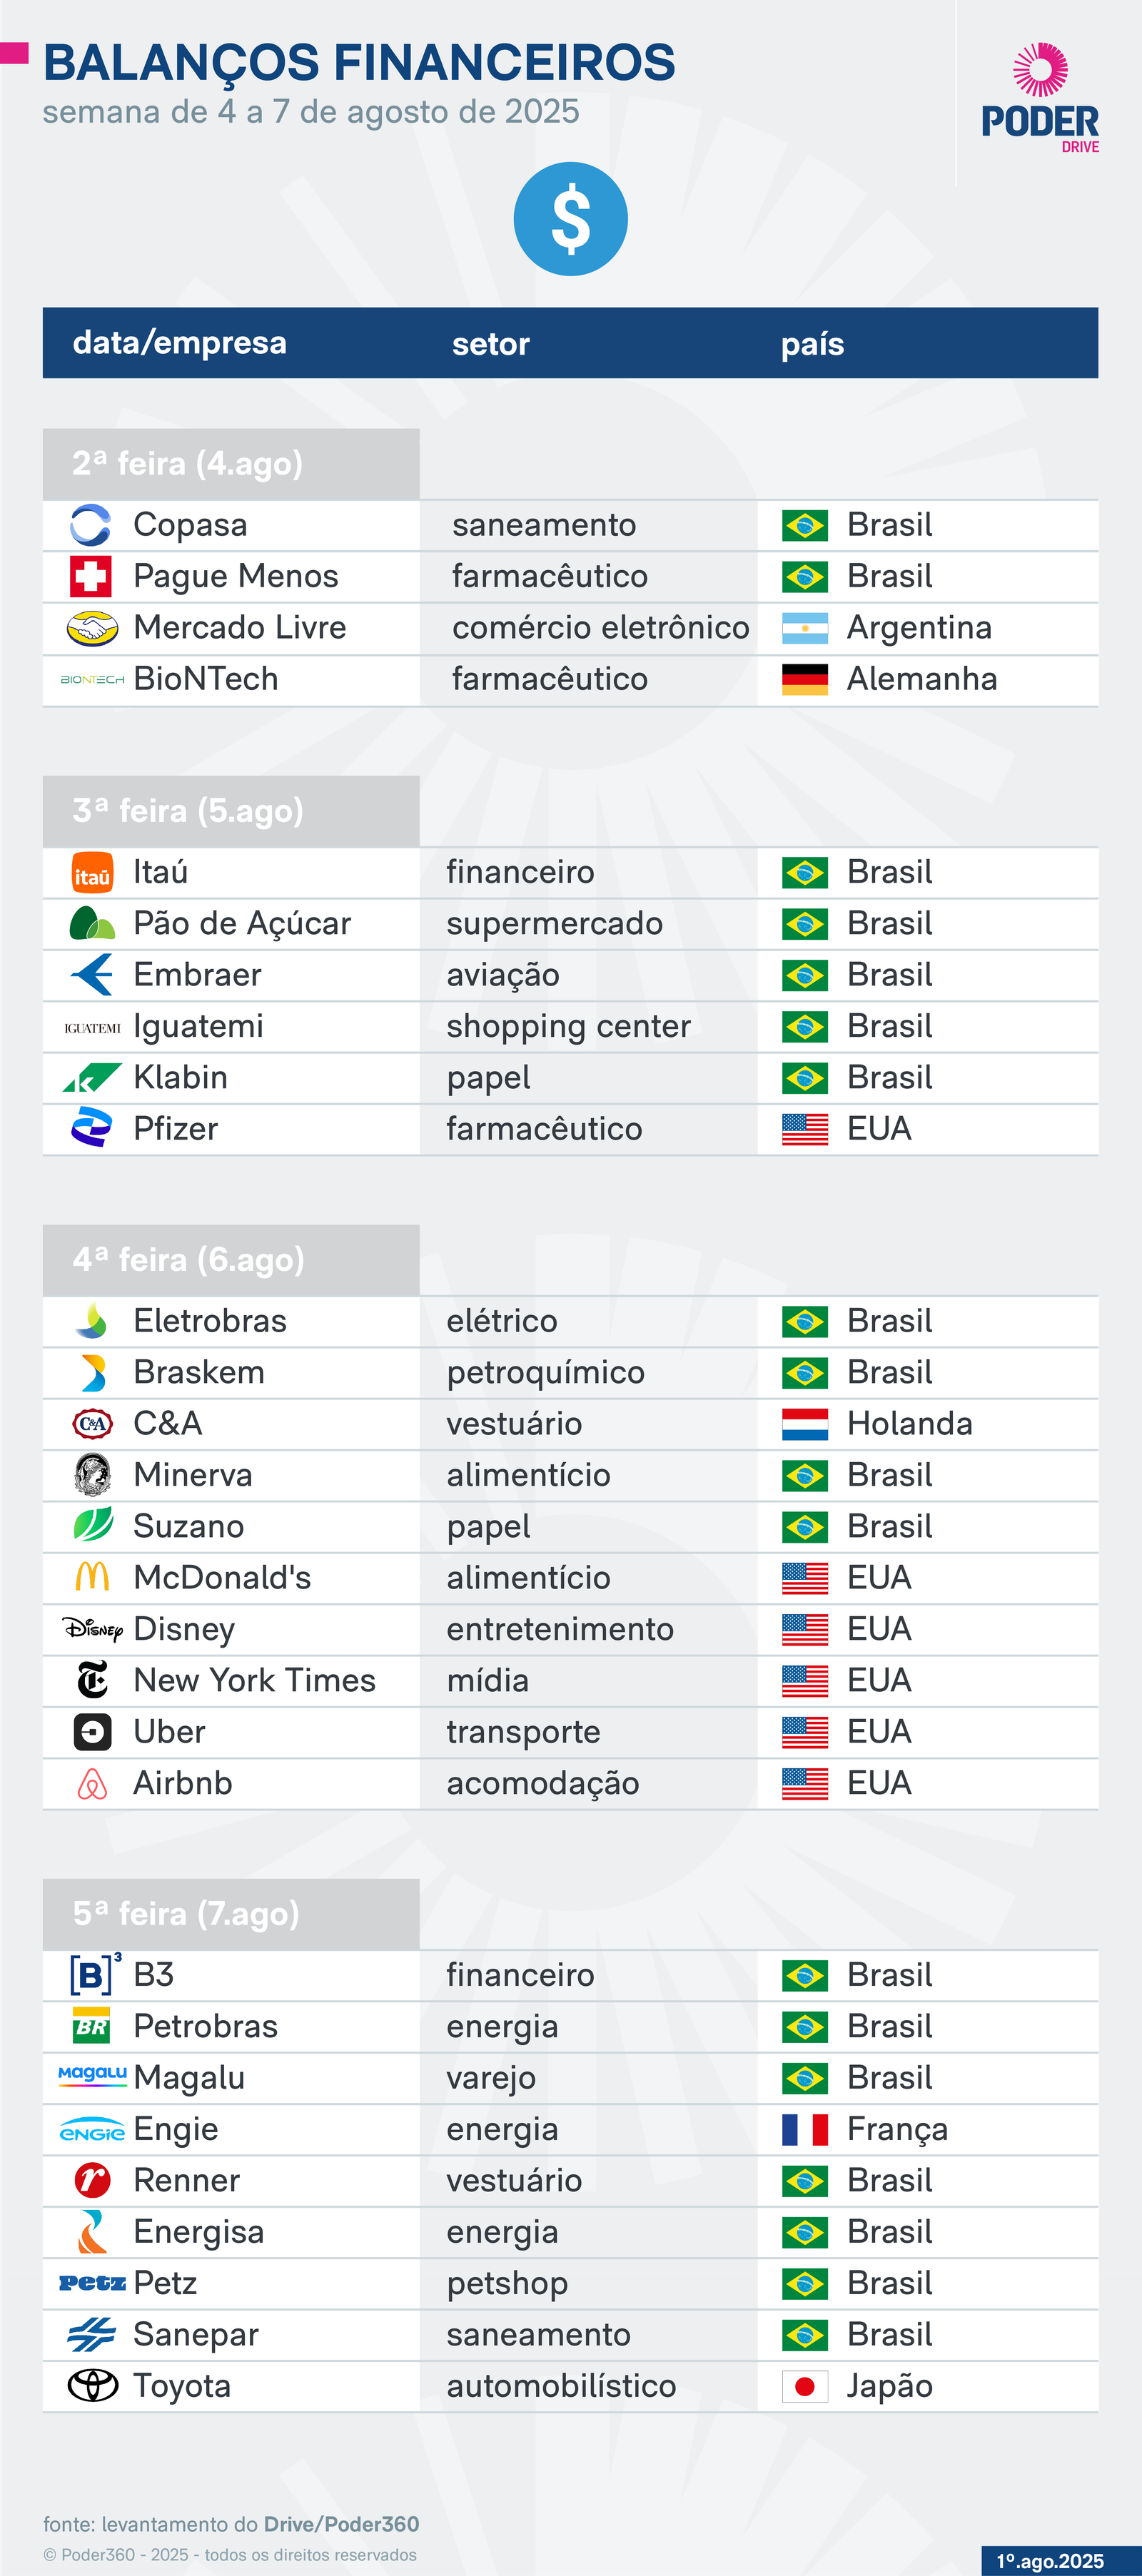The height and width of the screenshot is (2576, 1142).
Task: Select the 'data/empresa' column header
Action: point(180,343)
